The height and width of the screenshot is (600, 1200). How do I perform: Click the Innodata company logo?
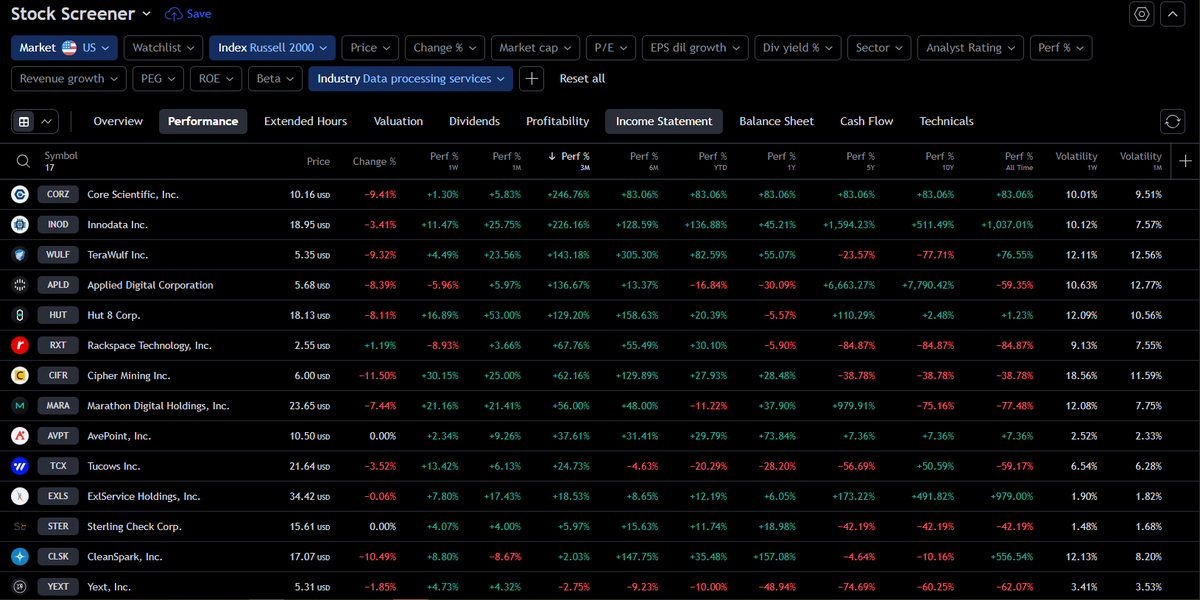19,224
